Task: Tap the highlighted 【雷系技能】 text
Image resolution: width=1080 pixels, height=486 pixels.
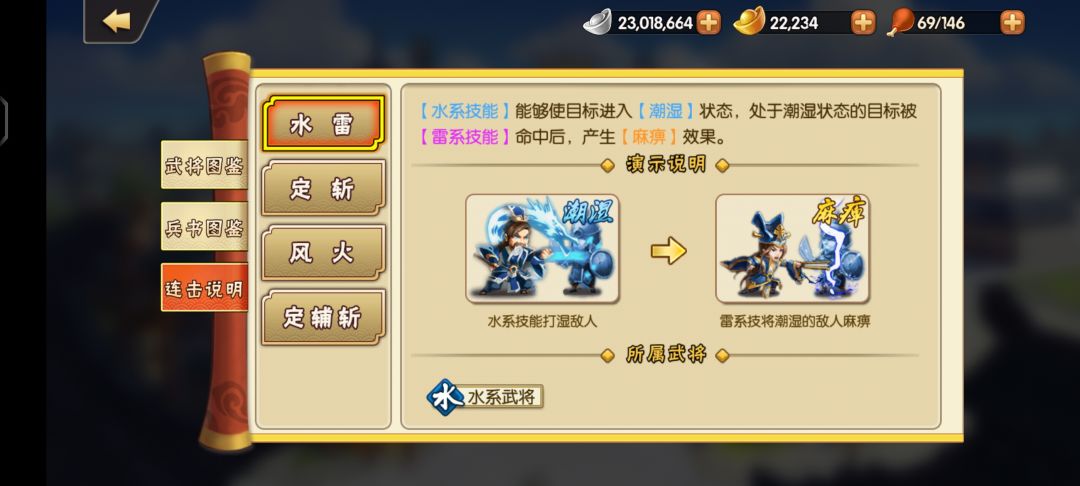Action: pos(465,137)
